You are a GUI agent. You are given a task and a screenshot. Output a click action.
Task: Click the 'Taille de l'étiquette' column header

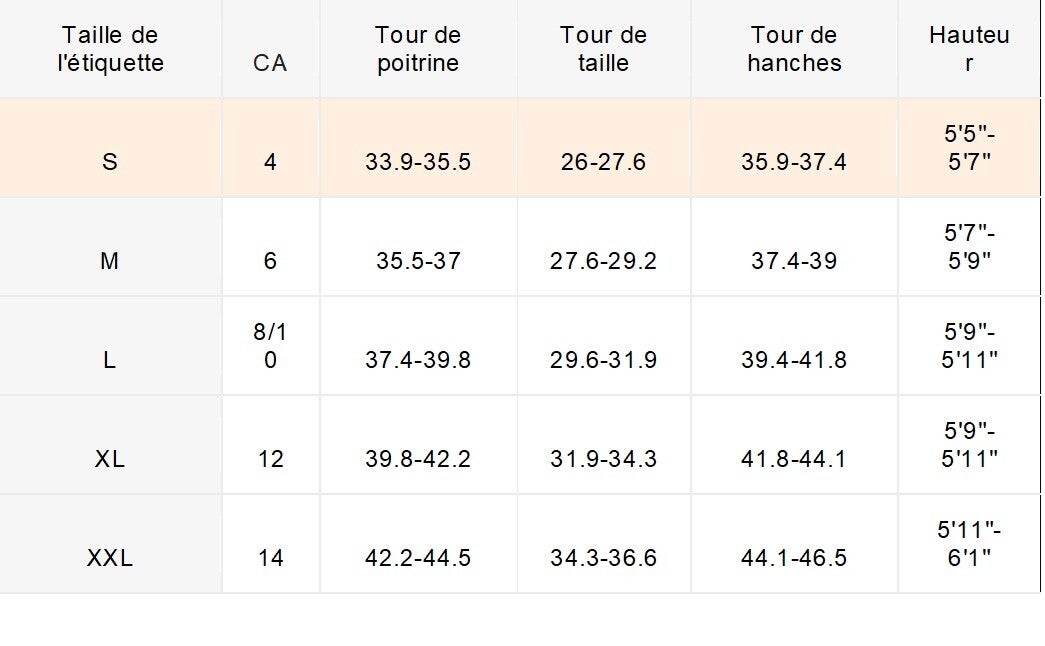pyautogui.click(x=110, y=49)
